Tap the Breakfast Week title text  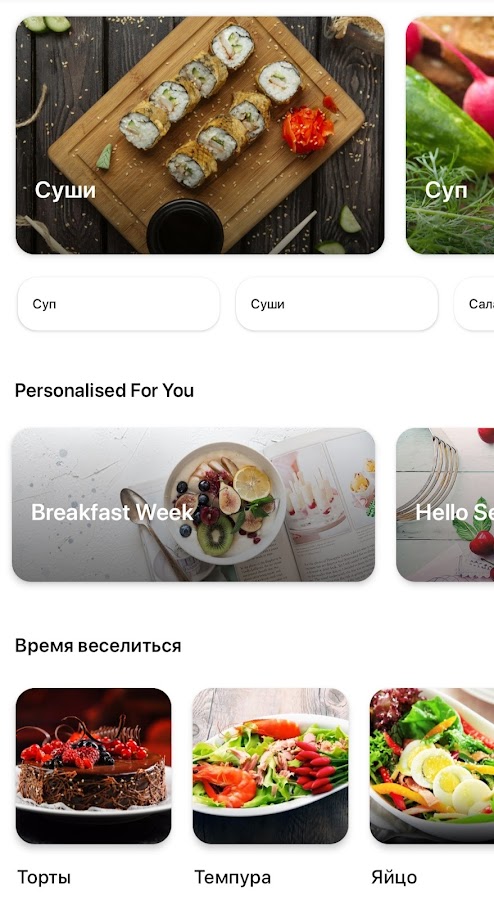point(112,512)
